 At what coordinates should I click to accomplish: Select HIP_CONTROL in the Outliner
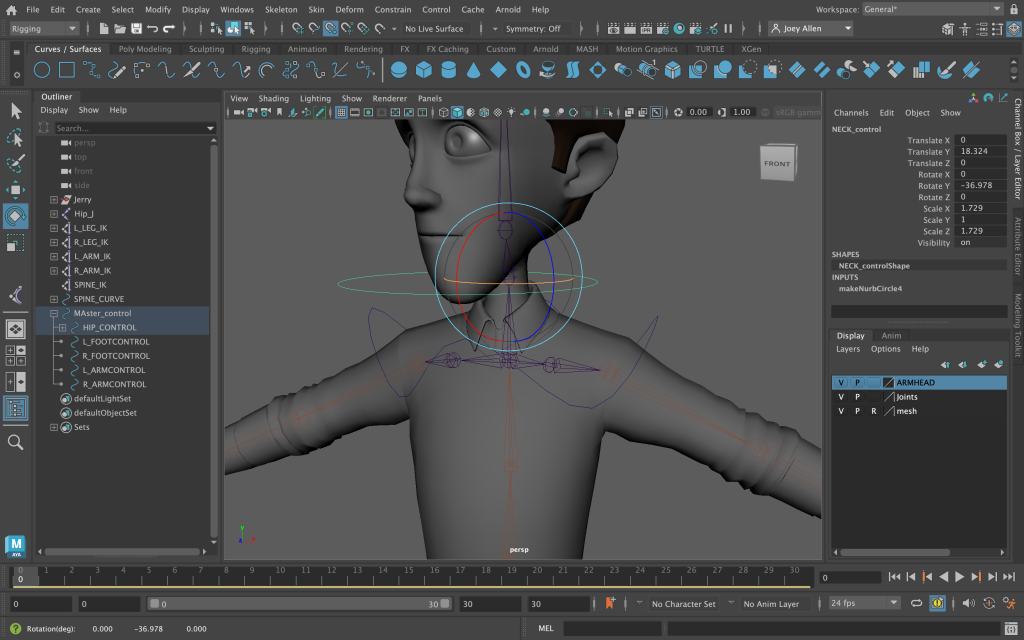tap(109, 327)
